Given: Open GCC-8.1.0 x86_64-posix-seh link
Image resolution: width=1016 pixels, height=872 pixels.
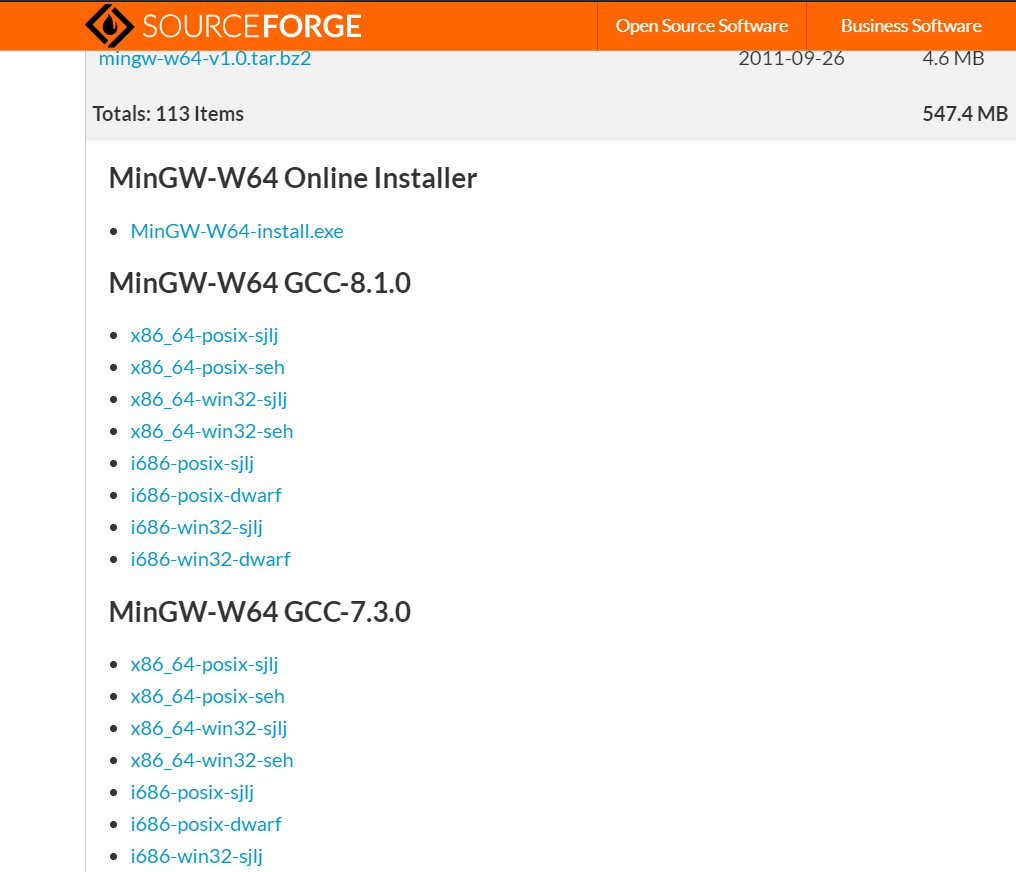Looking at the screenshot, I should (x=207, y=367).
